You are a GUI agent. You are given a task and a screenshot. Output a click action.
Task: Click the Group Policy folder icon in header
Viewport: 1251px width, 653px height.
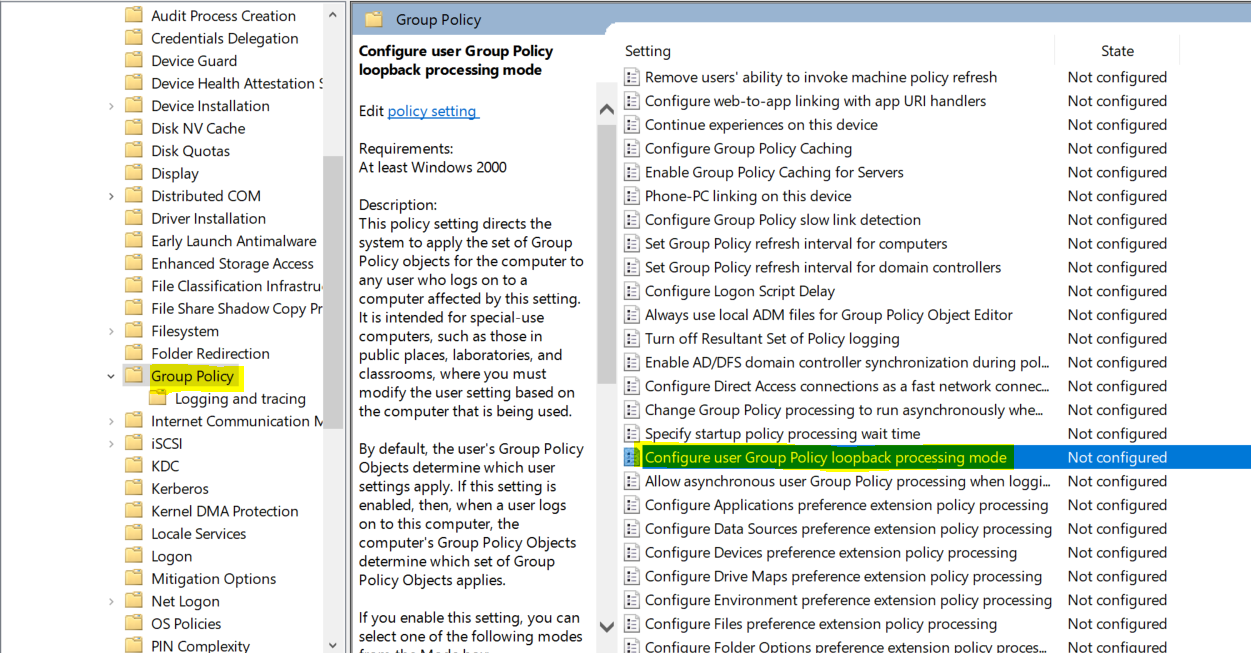coord(375,19)
